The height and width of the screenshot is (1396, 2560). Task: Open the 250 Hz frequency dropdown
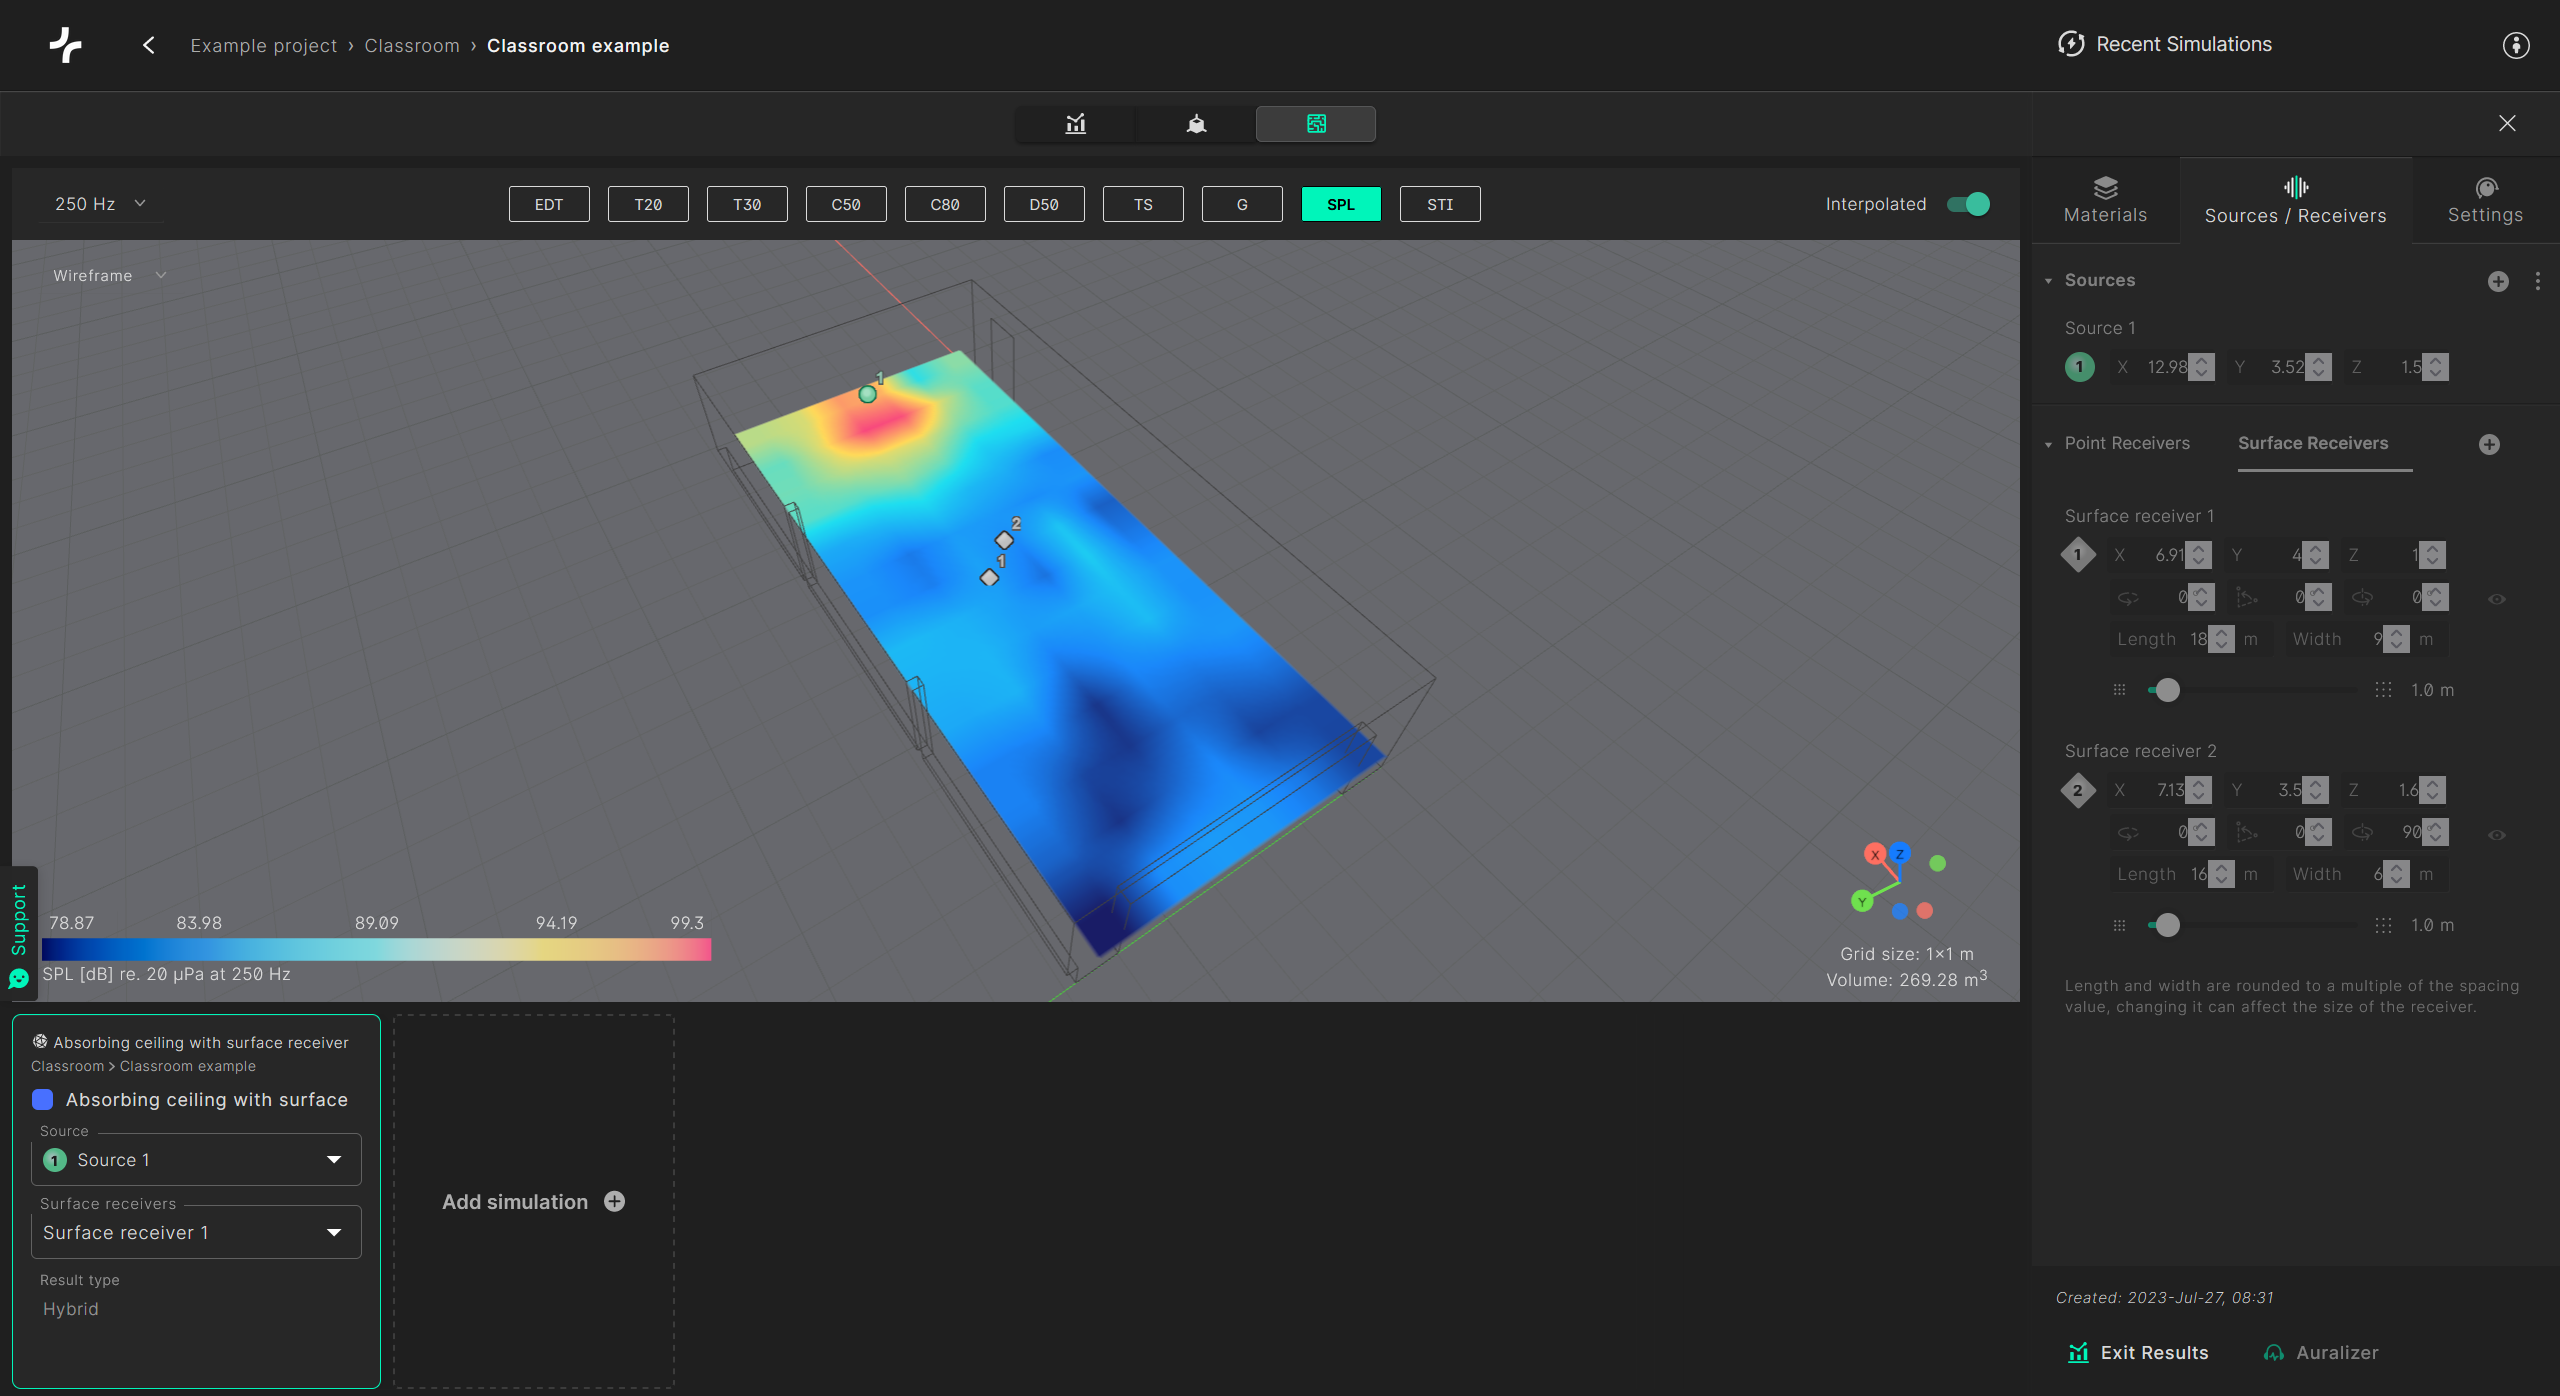(x=100, y=204)
